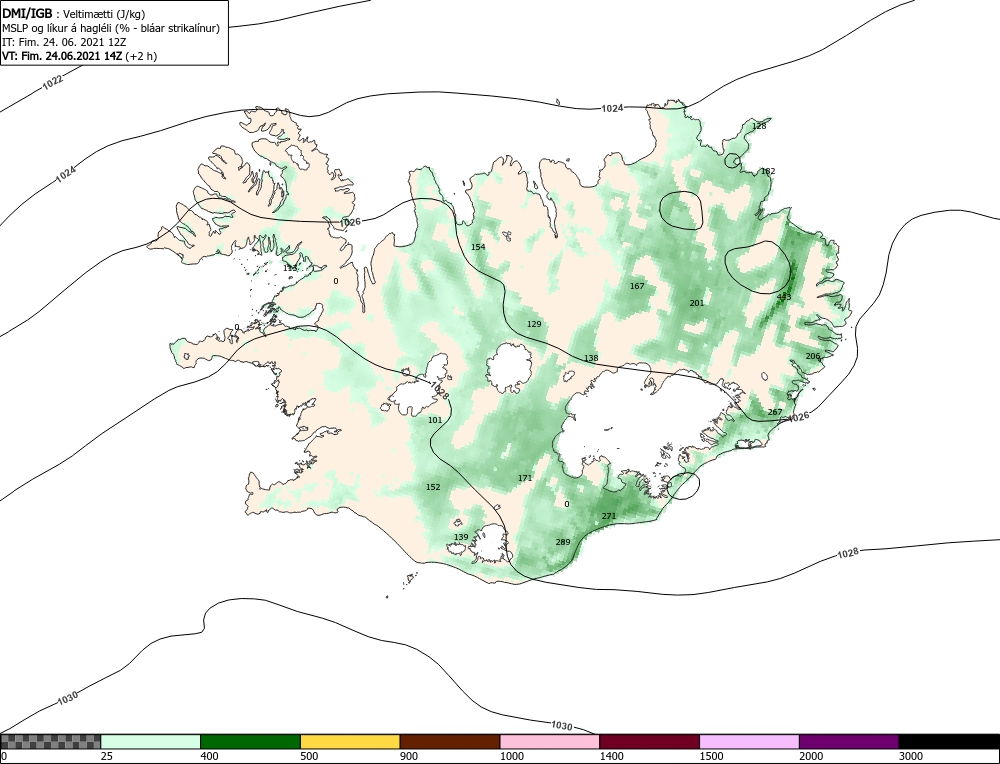Choose the black 3000+ legend swatch
Viewport: 1000px width, 764px height.
tap(949, 742)
